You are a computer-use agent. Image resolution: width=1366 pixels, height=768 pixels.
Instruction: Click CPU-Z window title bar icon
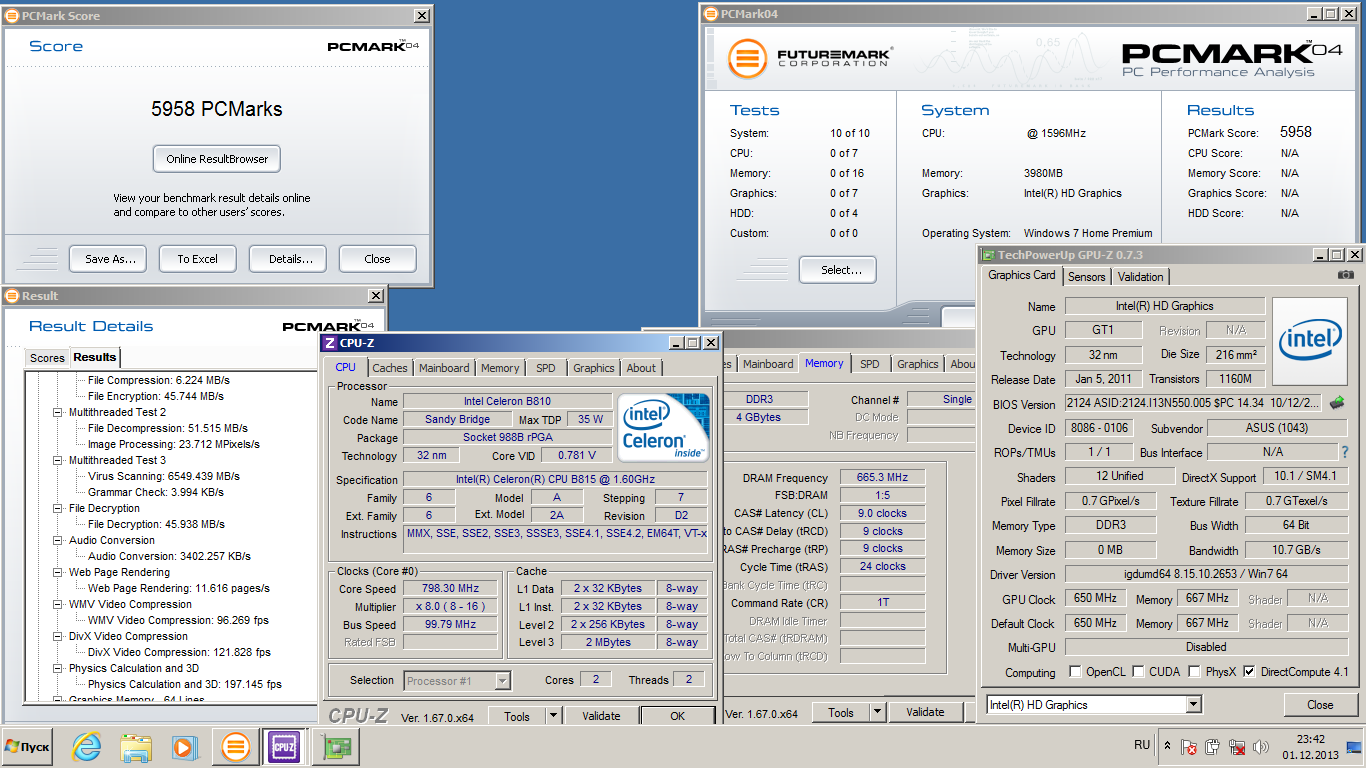point(330,343)
